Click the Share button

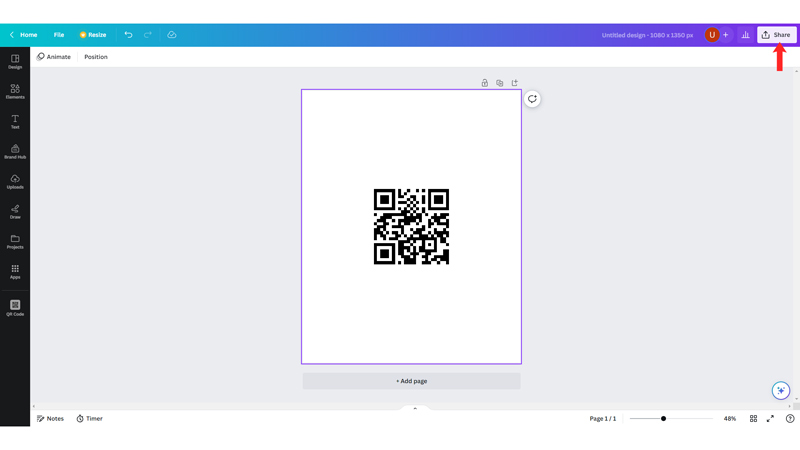777,35
